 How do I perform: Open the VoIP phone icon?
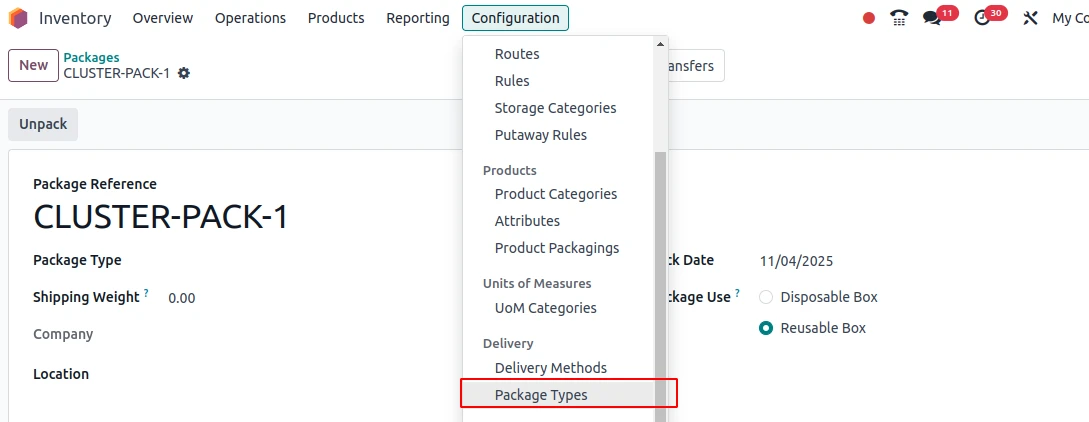click(x=899, y=18)
